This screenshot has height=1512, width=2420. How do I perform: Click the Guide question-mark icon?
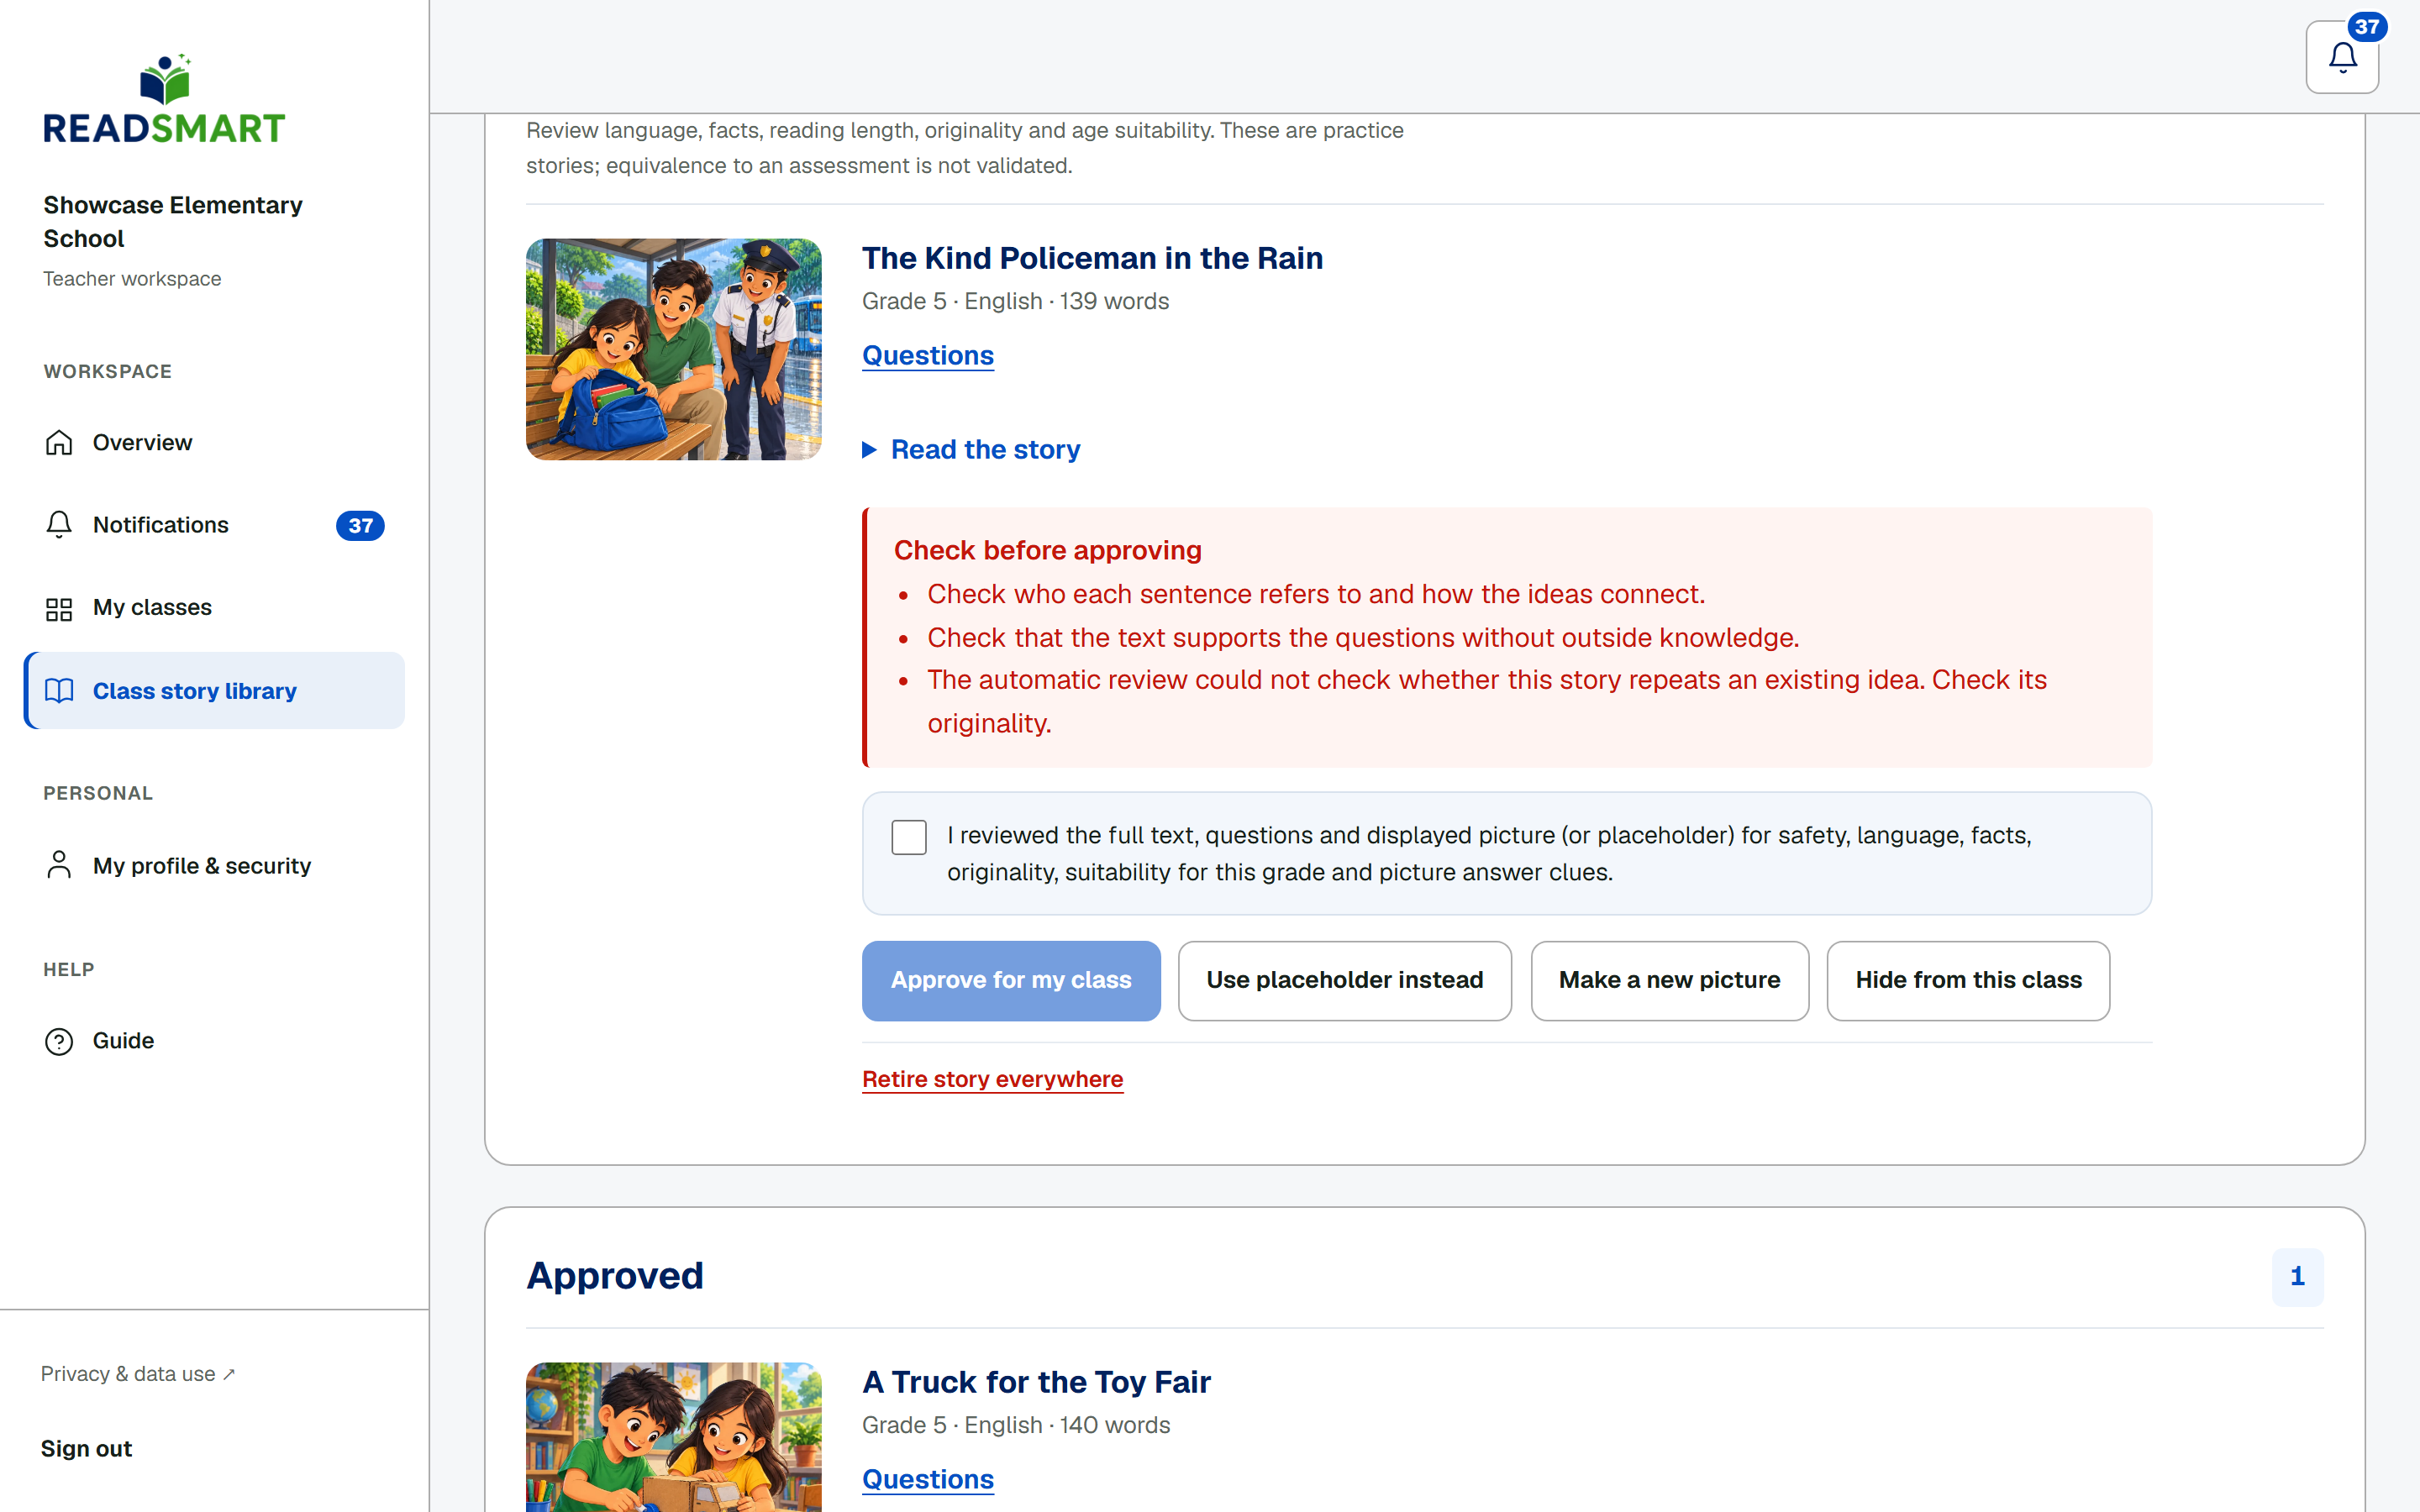pyautogui.click(x=59, y=1041)
